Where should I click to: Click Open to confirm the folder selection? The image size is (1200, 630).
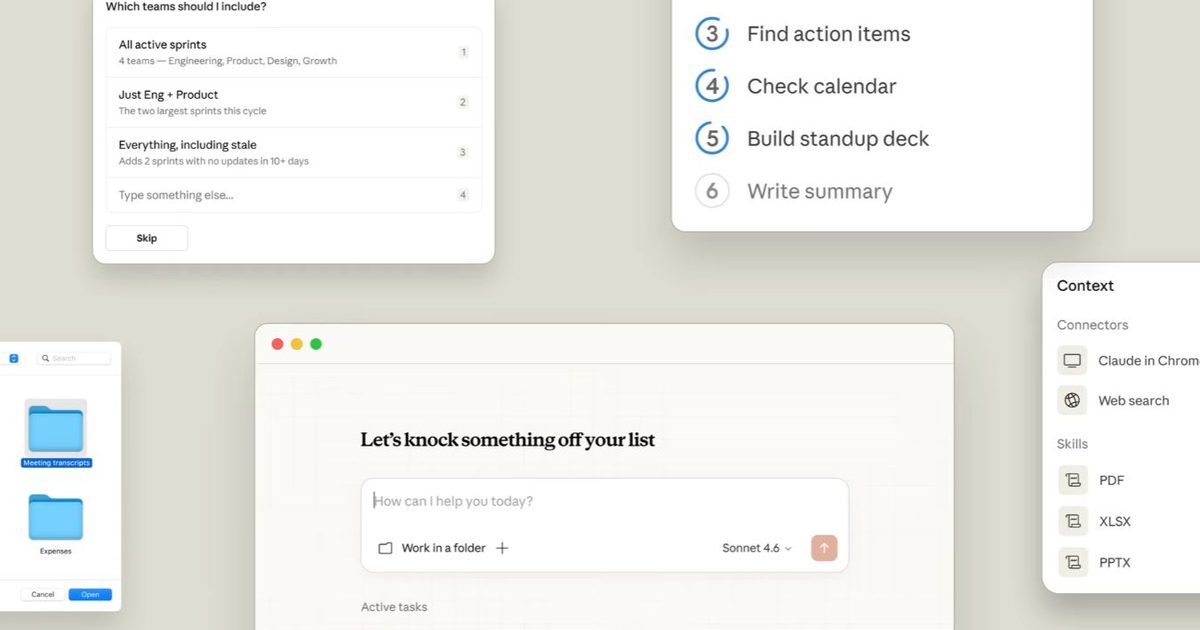[x=90, y=594]
